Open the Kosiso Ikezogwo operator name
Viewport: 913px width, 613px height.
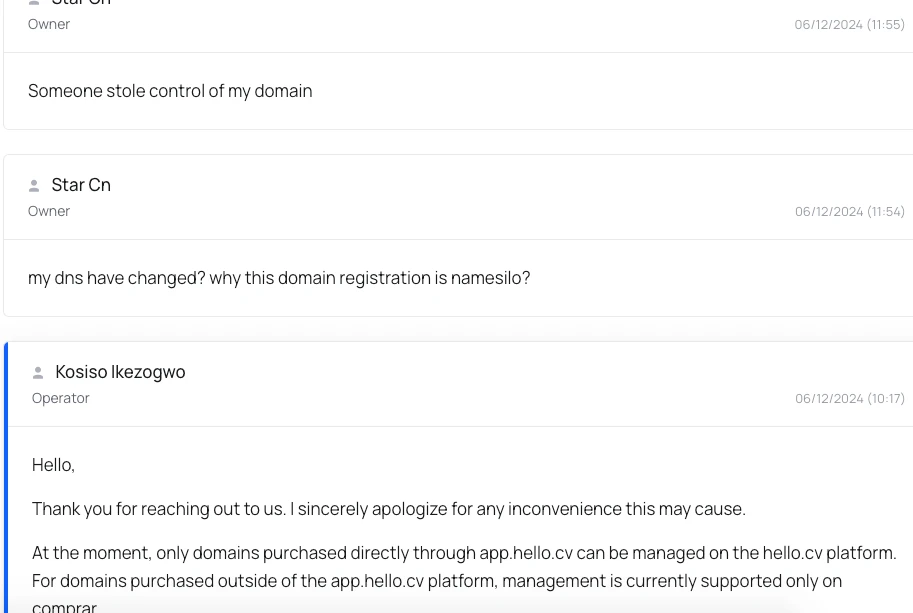120,372
